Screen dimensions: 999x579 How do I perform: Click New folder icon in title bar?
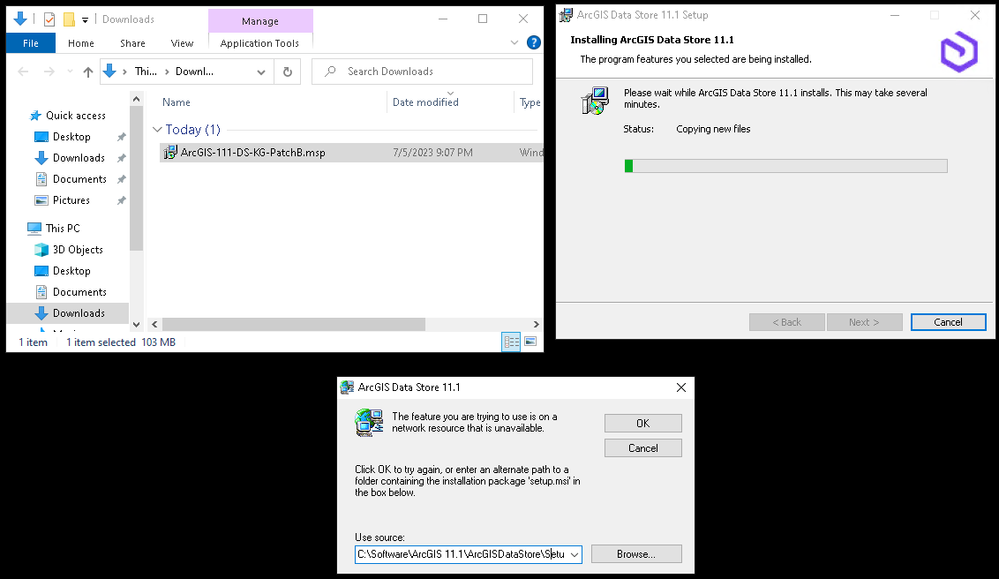point(69,19)
